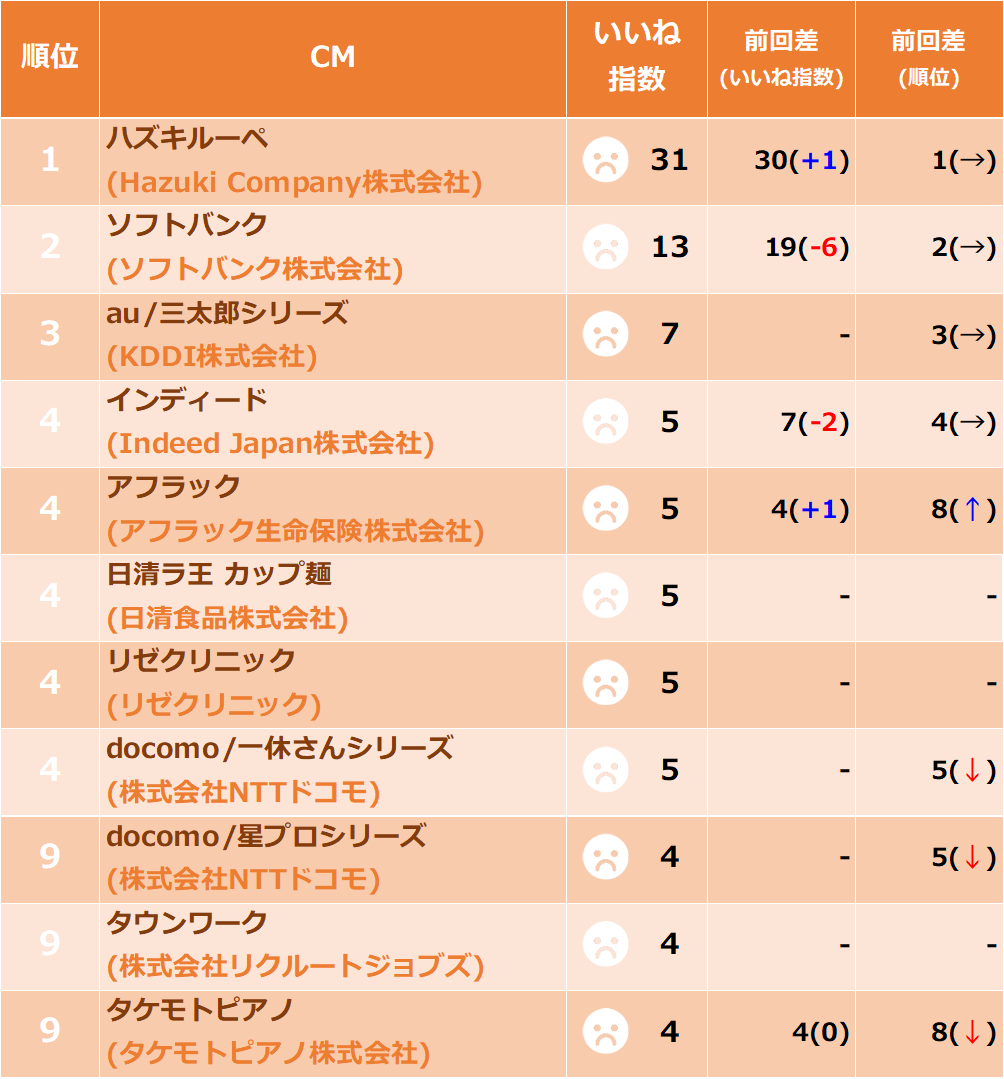Click the 前回差(いいね指数) header
The image size is (1004, 1079).
[781, 58]
